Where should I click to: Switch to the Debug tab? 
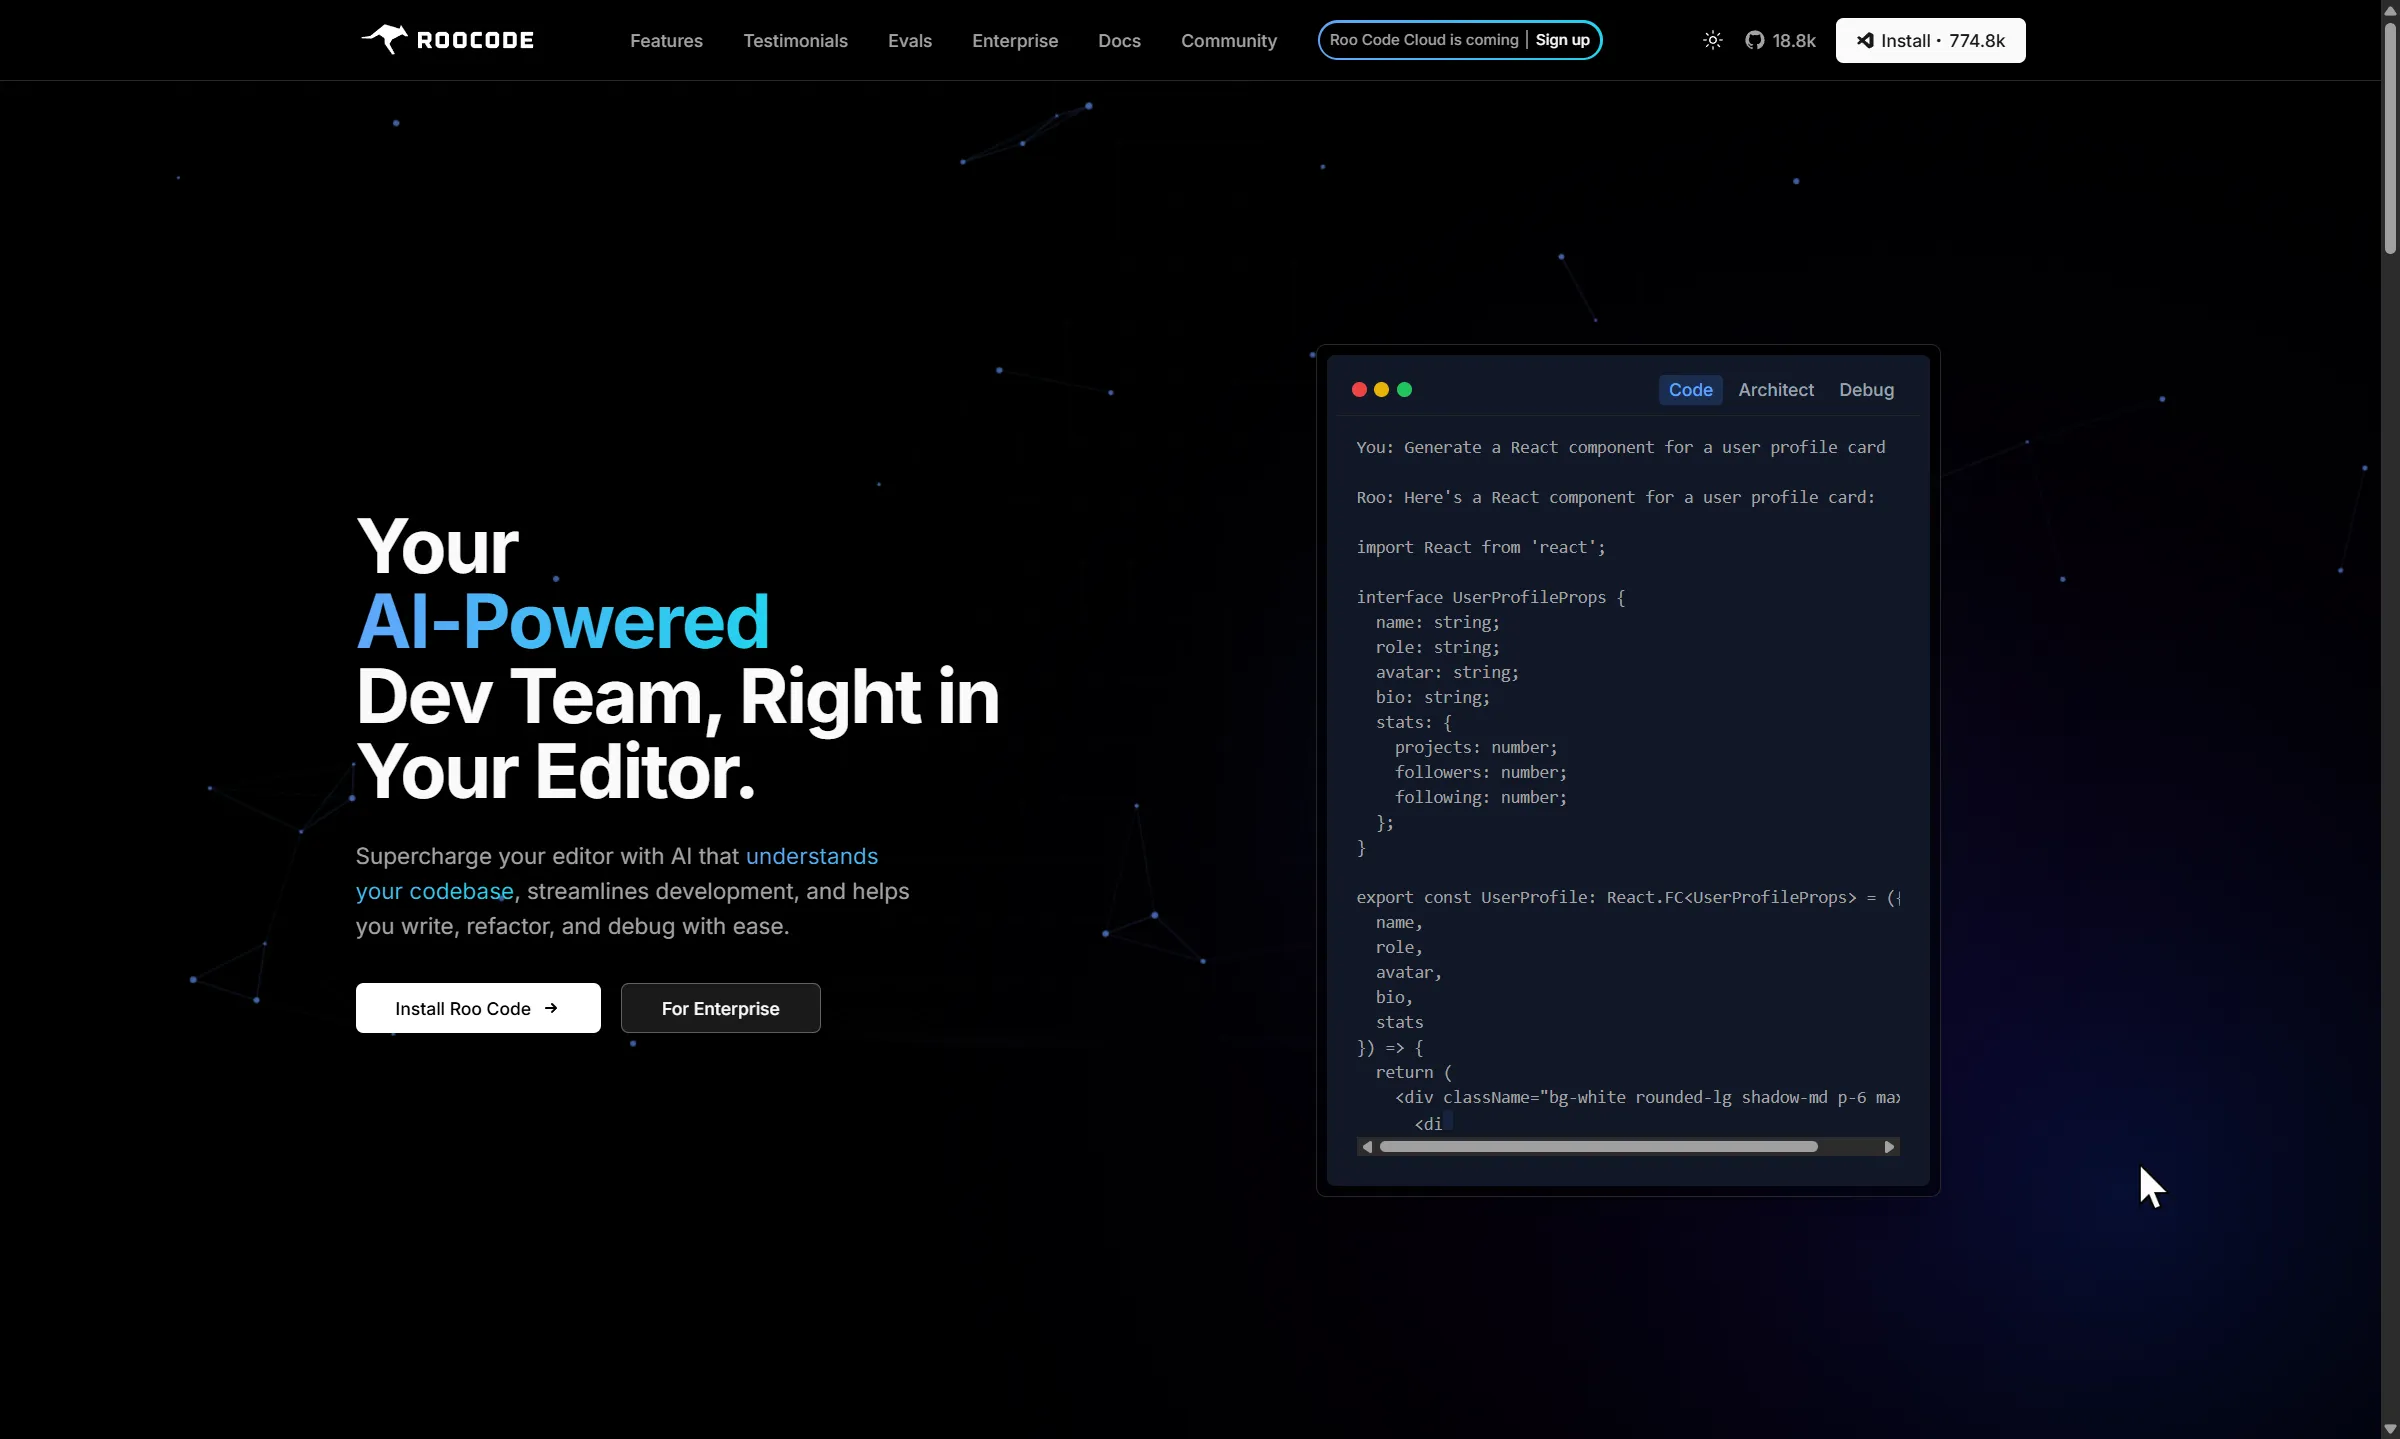point(1866,390)
